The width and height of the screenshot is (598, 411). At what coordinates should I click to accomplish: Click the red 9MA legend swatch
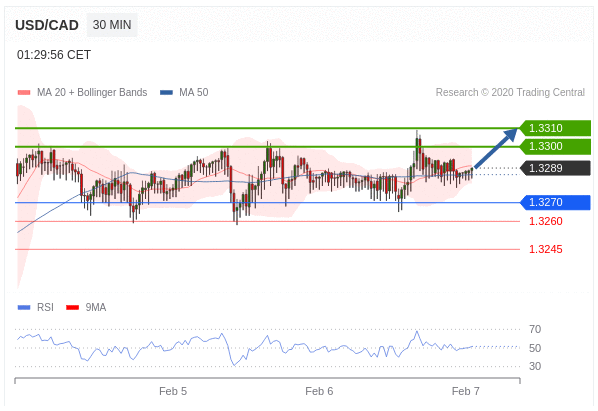click(x=72, y=307)
